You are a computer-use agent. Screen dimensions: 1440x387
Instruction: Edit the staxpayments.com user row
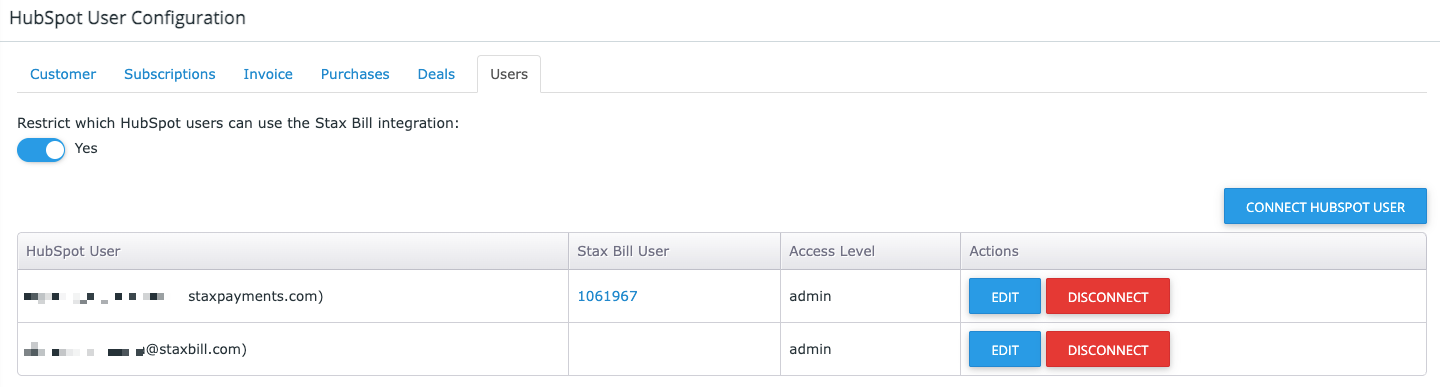click(1004, 296)
